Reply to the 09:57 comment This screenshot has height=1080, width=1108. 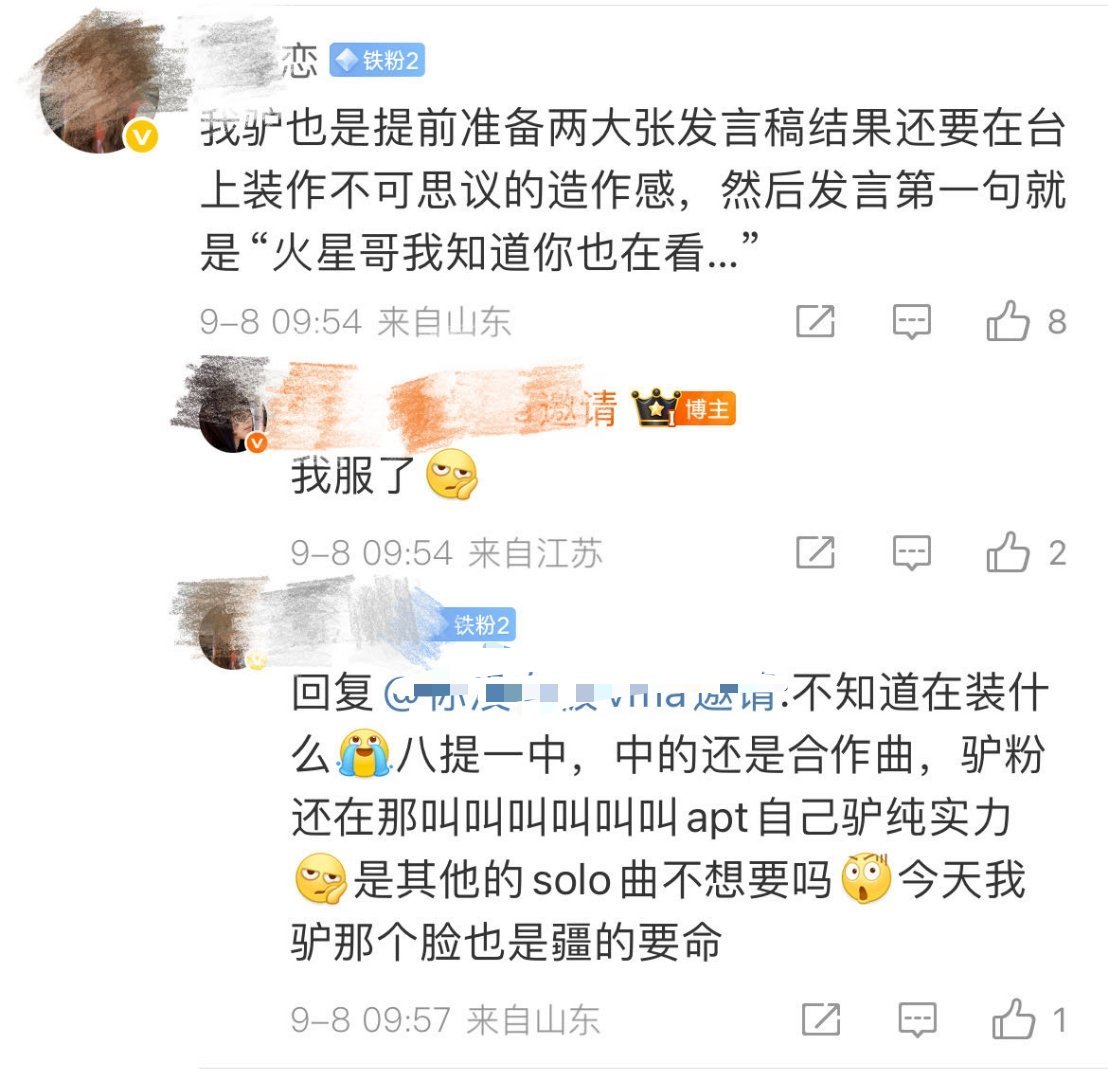click(917, 1019)
